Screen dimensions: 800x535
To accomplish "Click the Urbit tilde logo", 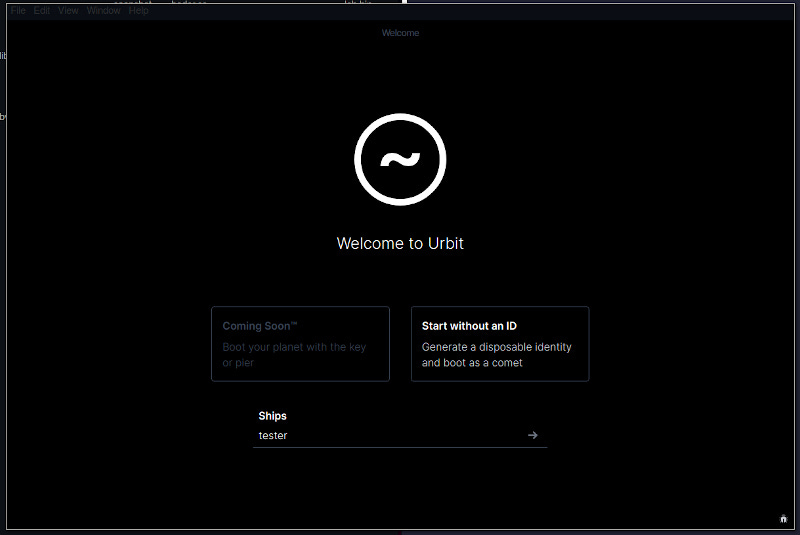I will (400, 160).
